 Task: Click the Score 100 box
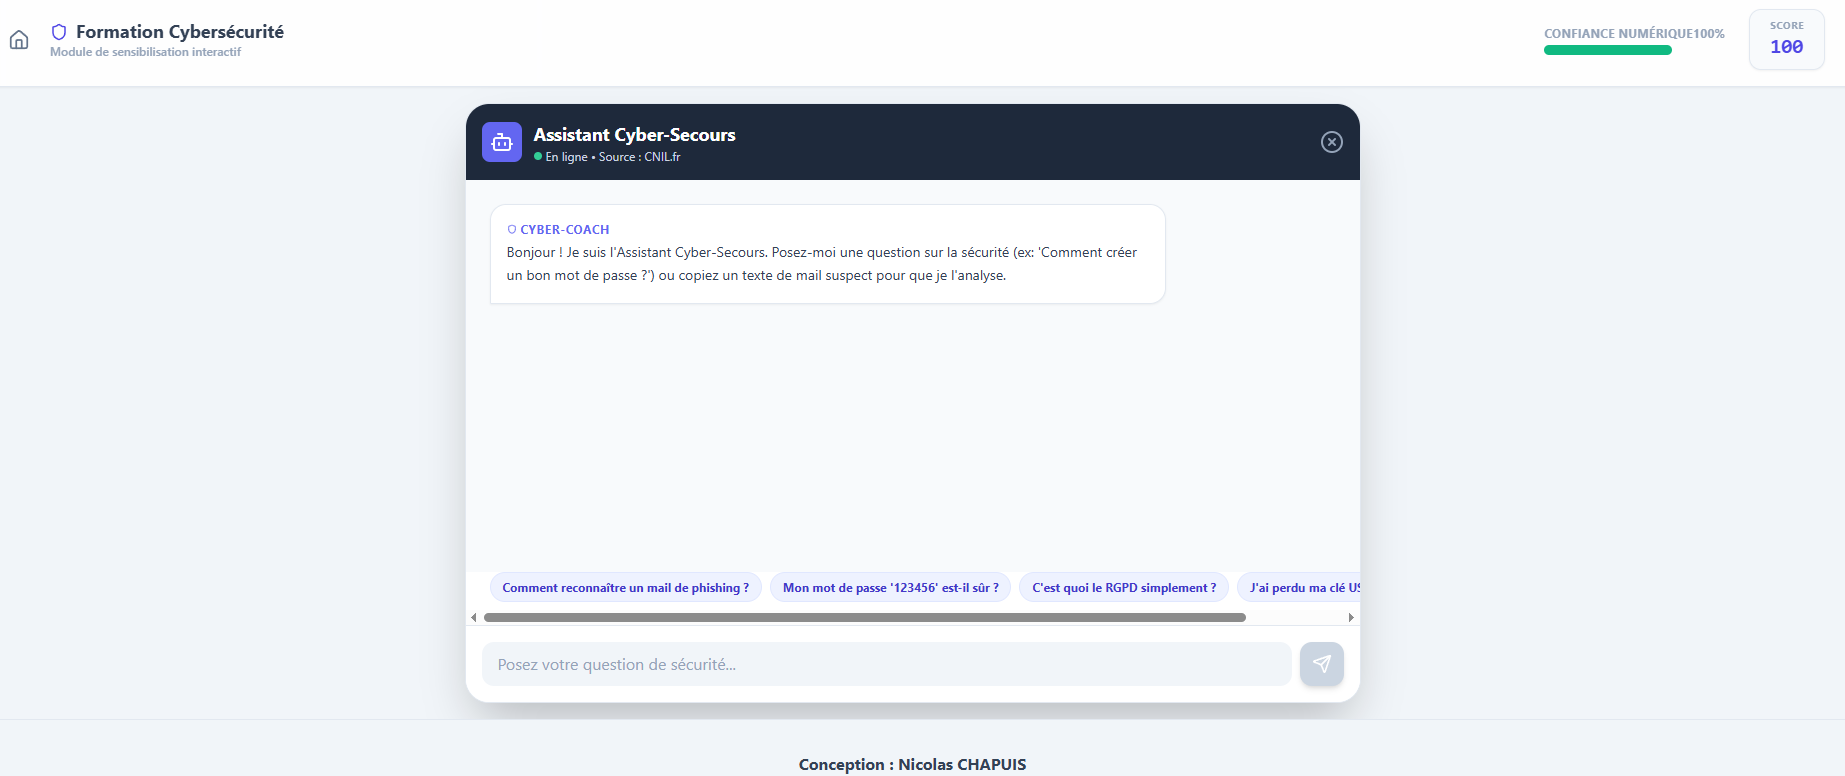1787,39
